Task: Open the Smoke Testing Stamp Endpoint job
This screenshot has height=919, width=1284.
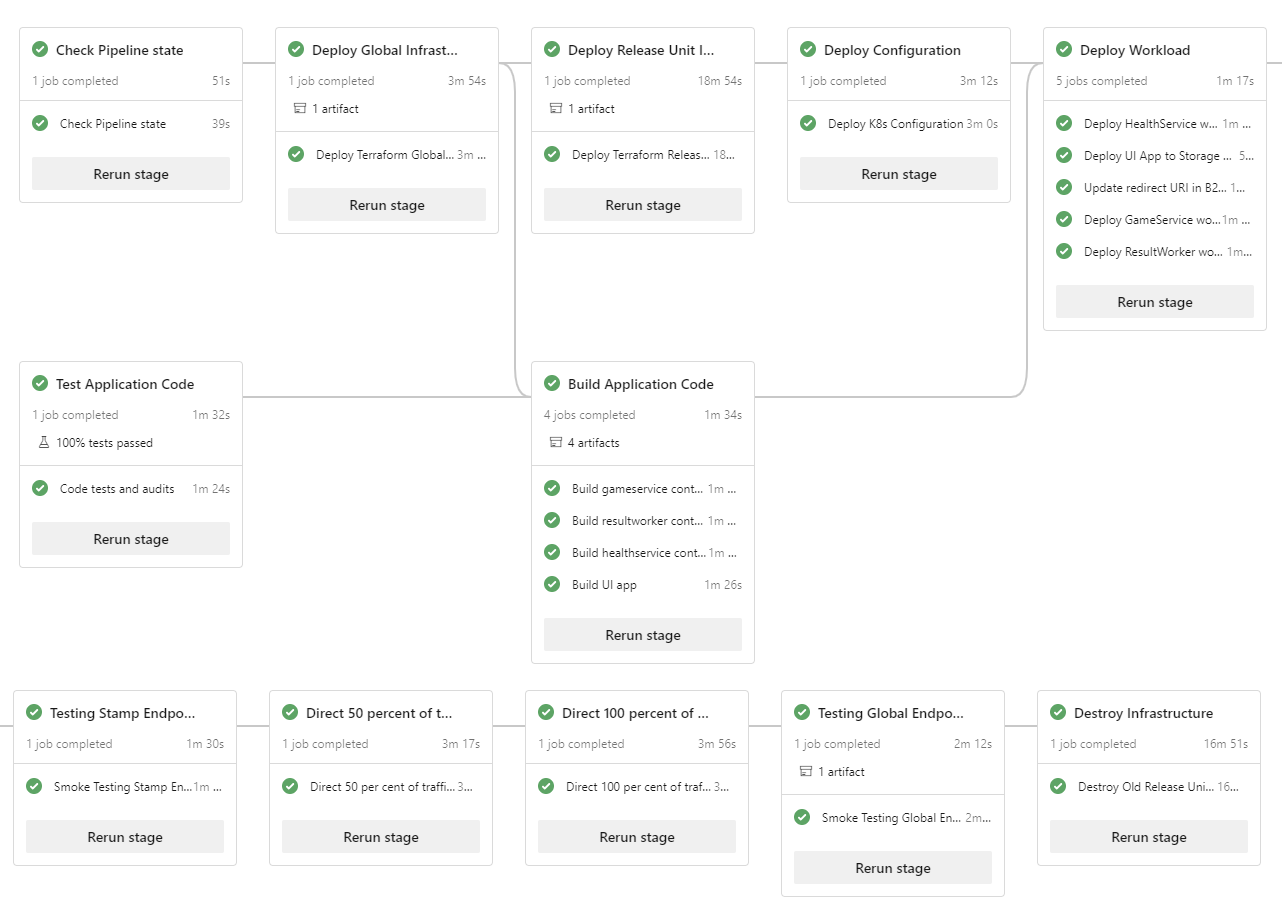Action: (x=122, y=787)
